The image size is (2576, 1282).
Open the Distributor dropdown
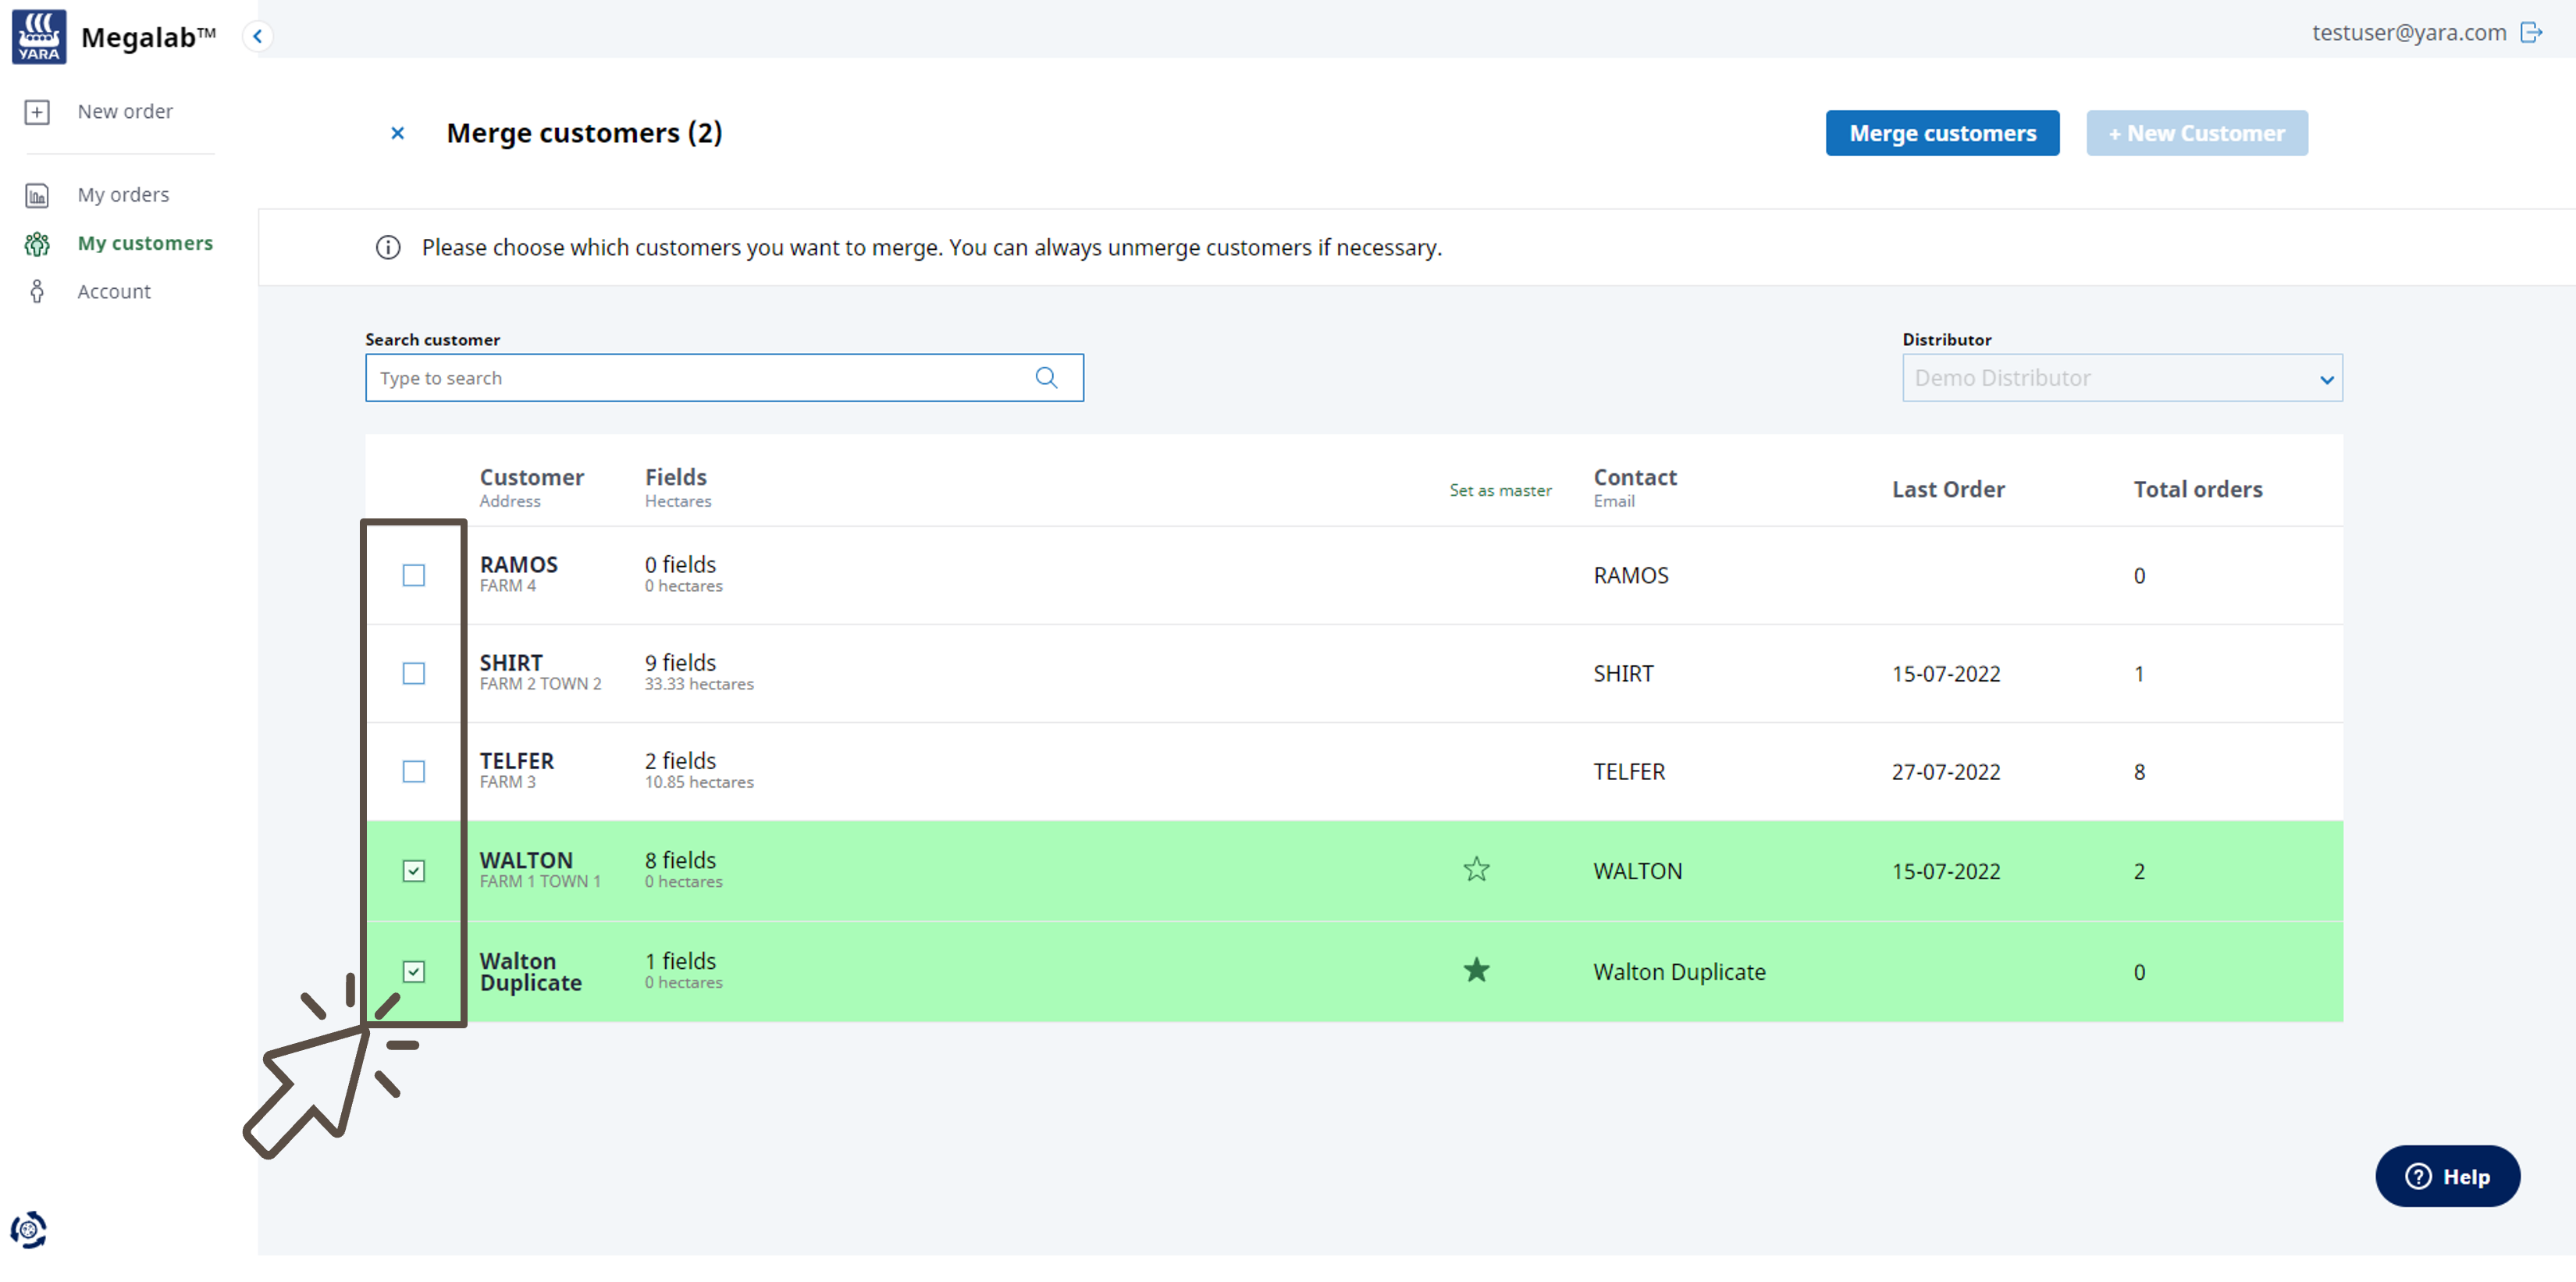[2121, 379]
